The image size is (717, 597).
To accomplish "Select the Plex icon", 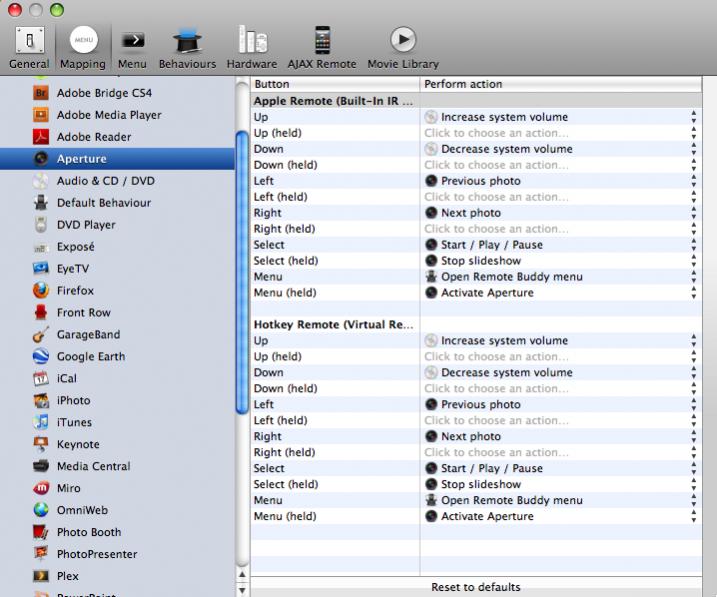I will tap(41, 576).
